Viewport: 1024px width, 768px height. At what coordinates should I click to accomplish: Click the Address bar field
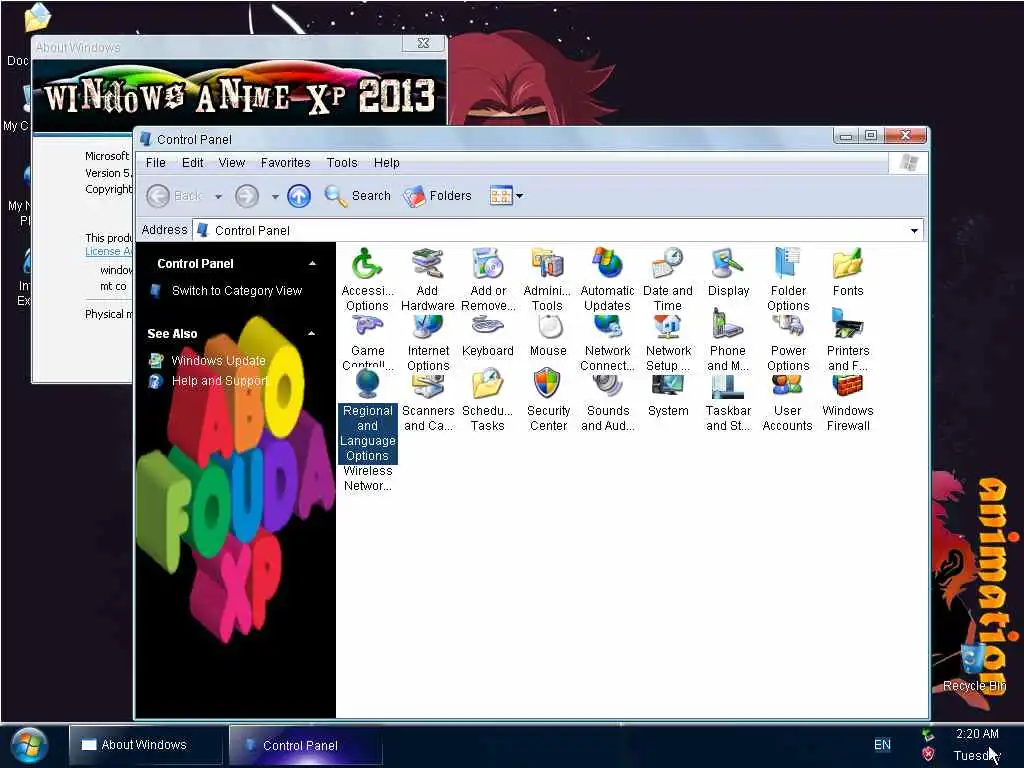[x=558, y=231]
